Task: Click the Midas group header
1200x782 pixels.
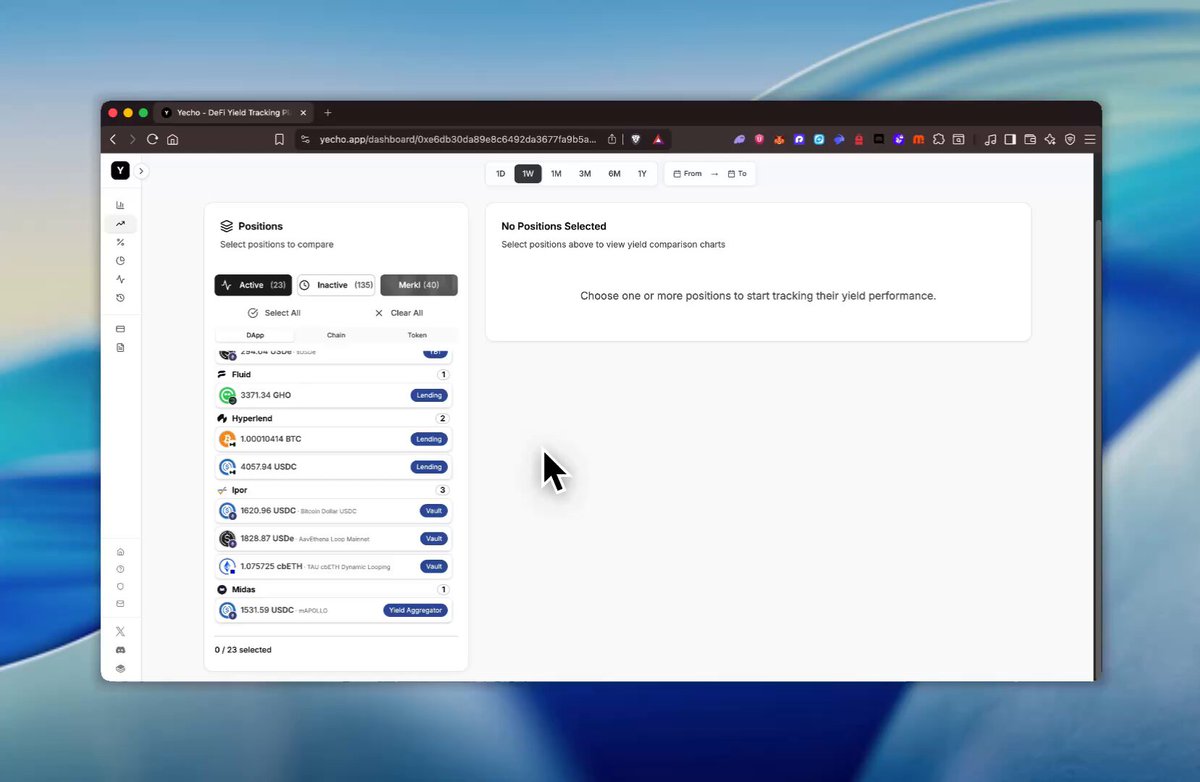Action: click(x=334, y=590)
